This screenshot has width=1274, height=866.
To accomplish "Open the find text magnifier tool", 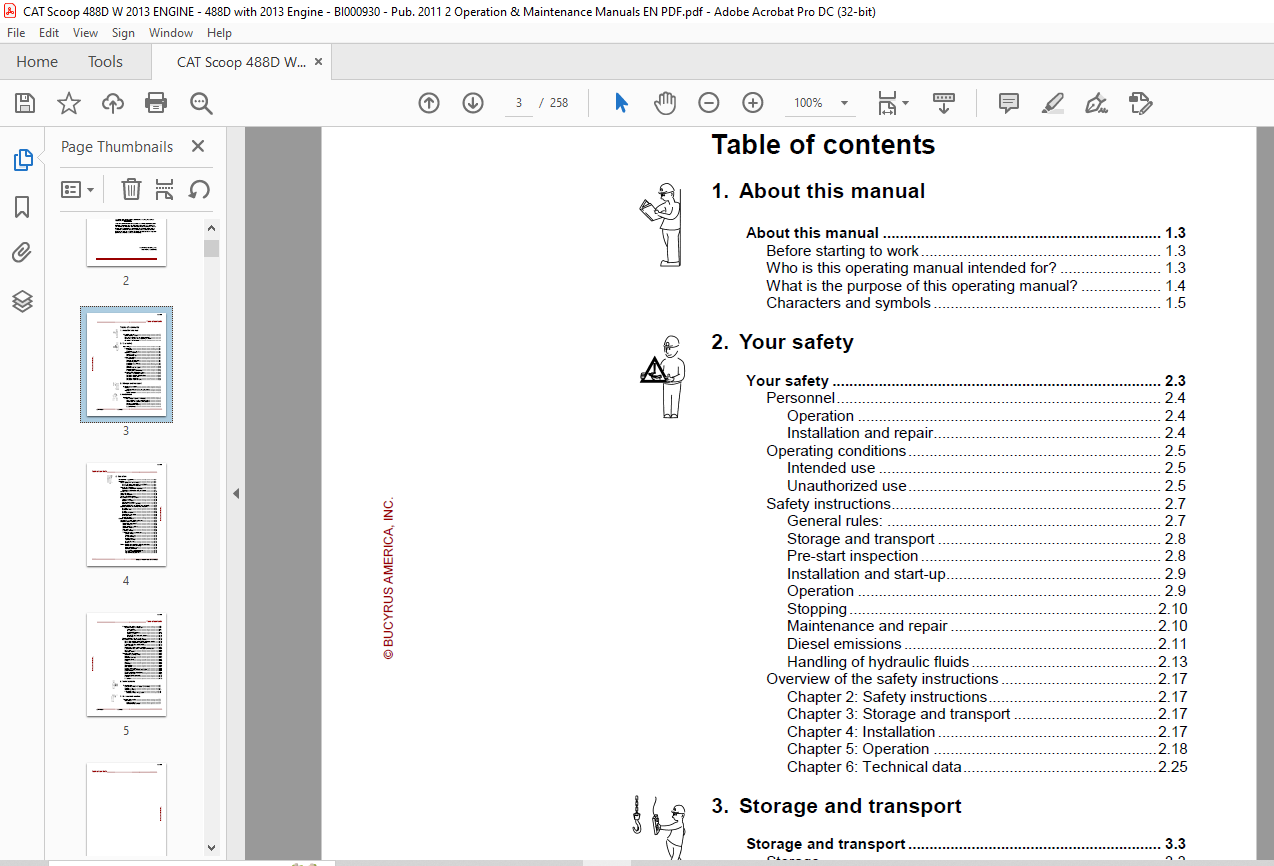I will point(201,102).
